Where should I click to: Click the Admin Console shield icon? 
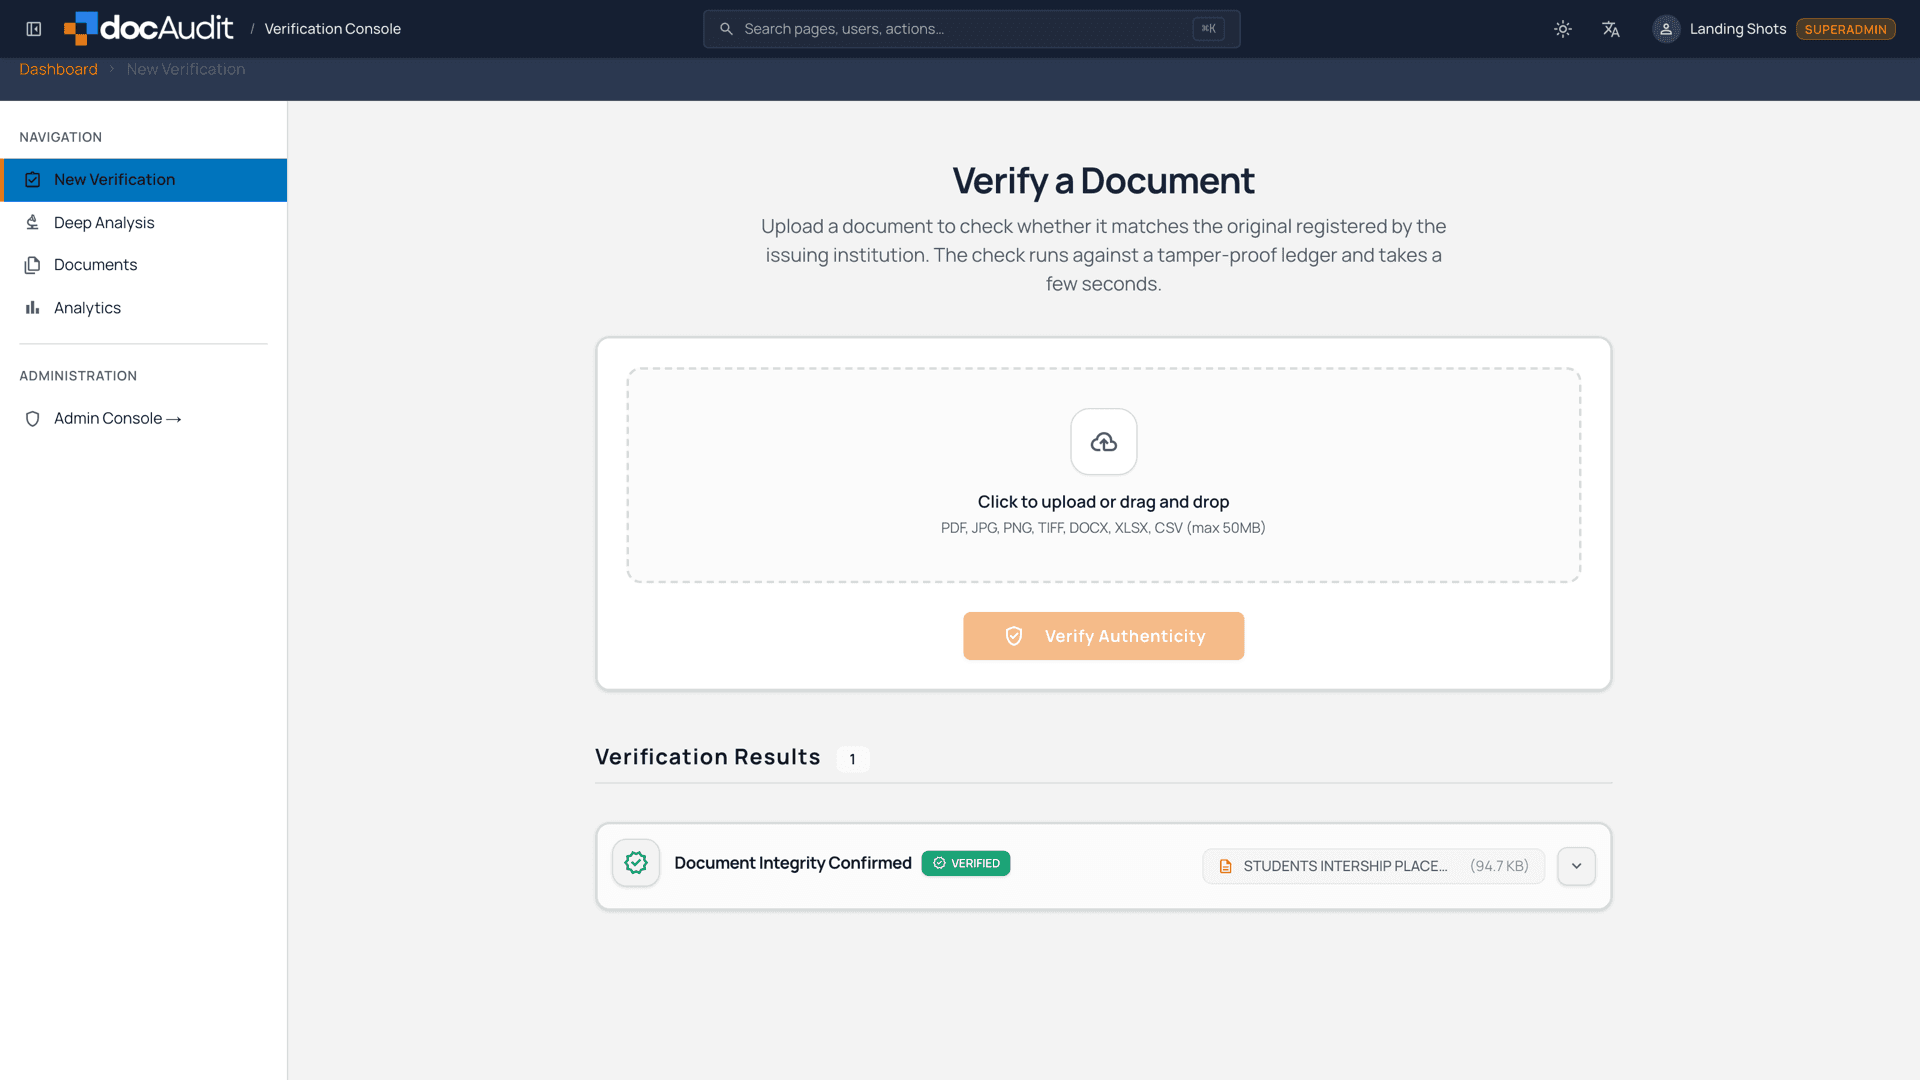33,419
